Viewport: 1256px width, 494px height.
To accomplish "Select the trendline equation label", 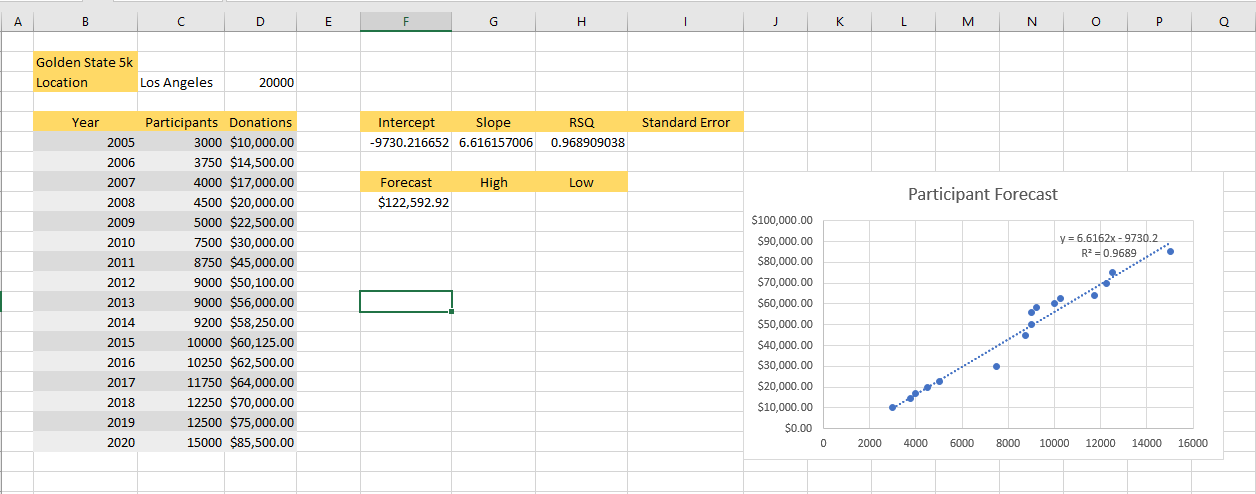I will tap(1108, 245).
